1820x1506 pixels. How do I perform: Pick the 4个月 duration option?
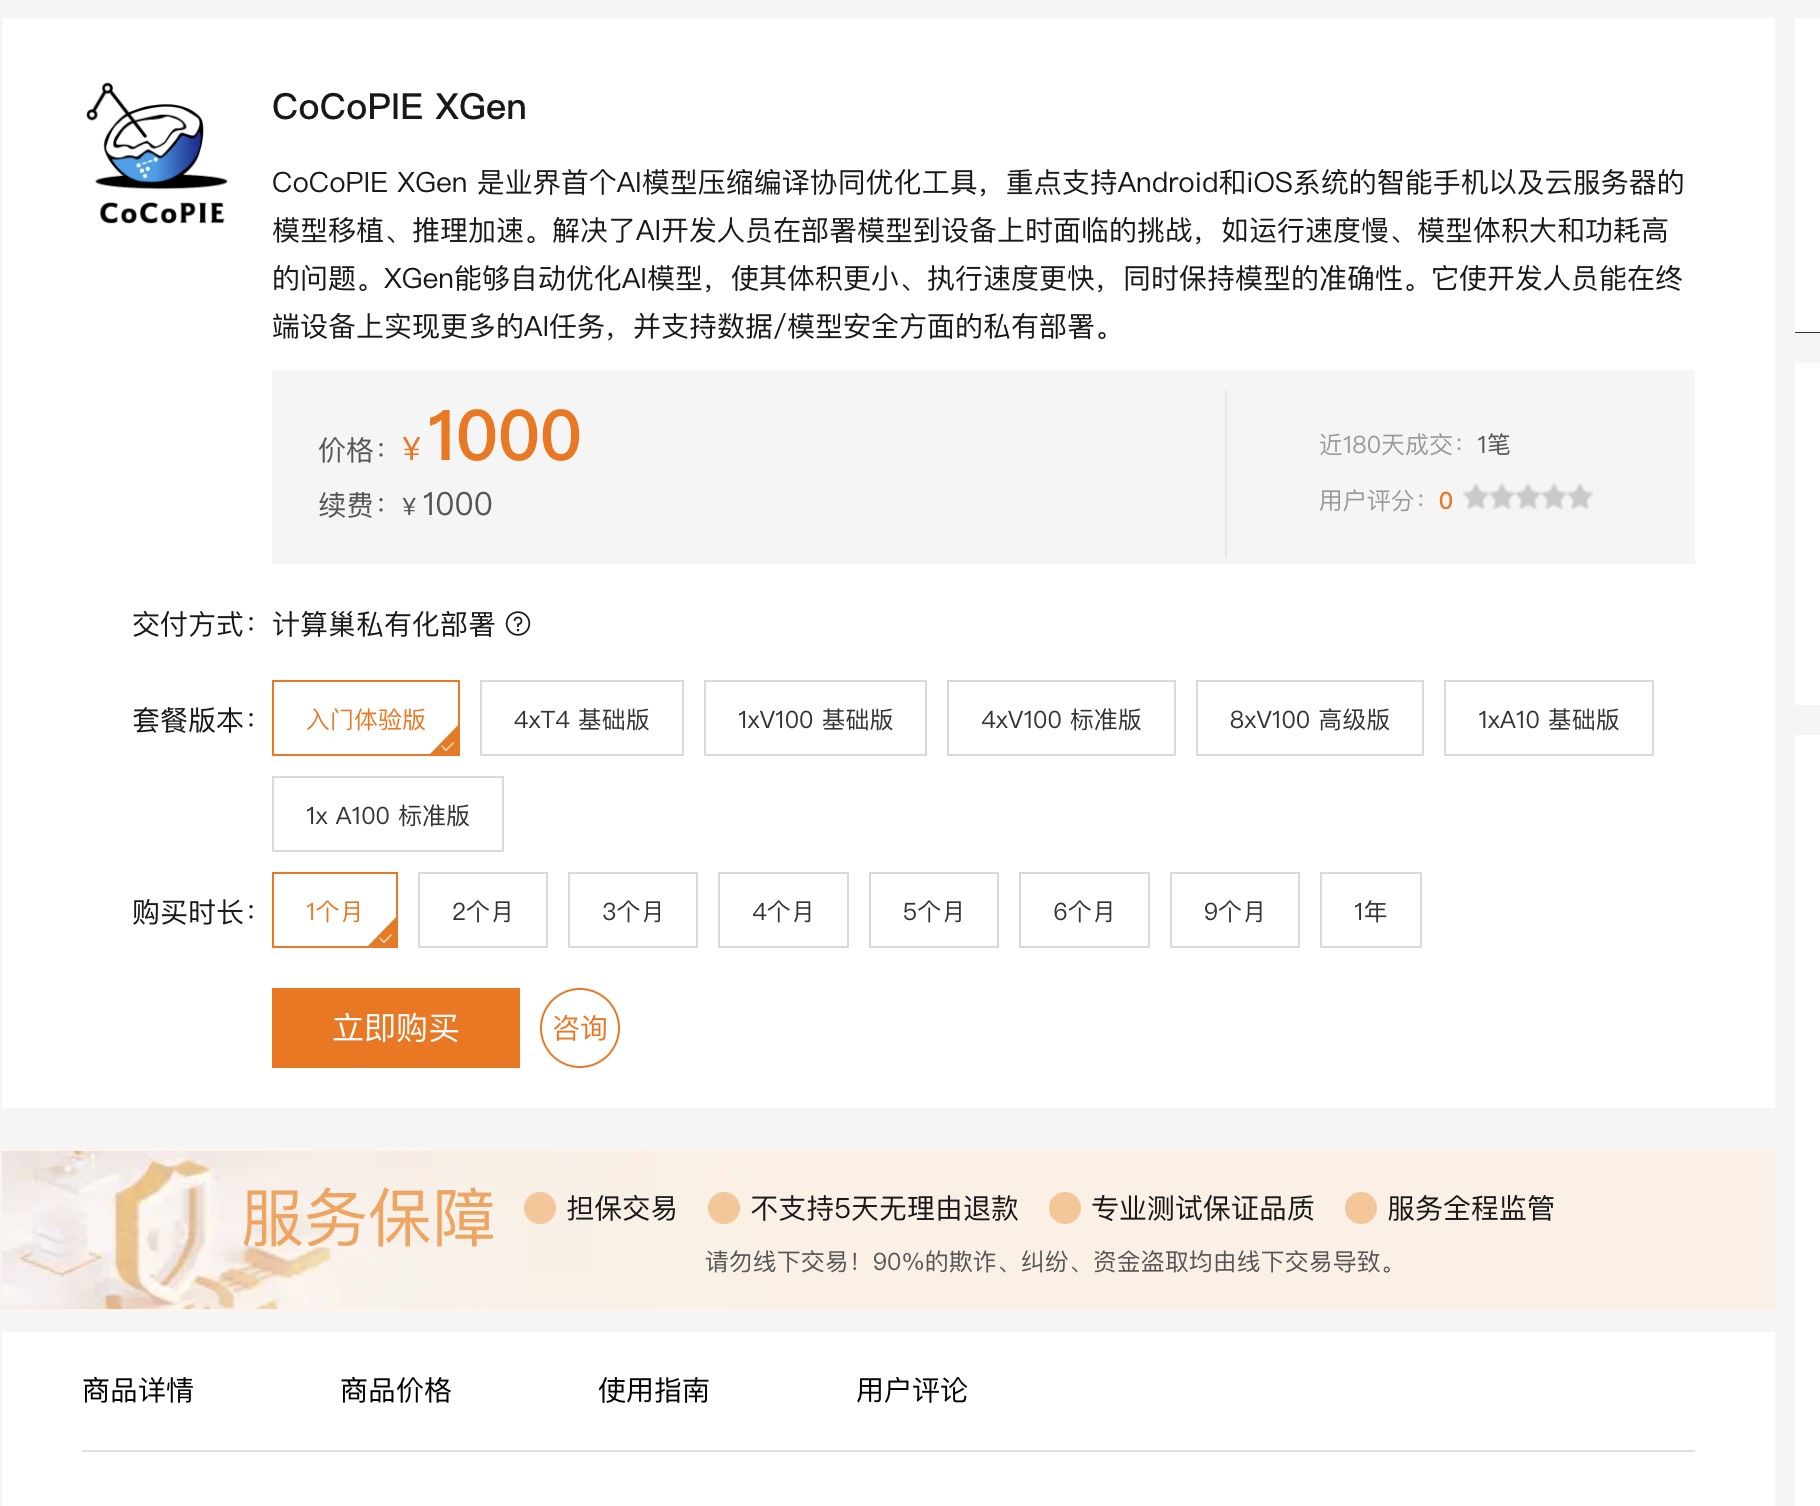(783, 910)
